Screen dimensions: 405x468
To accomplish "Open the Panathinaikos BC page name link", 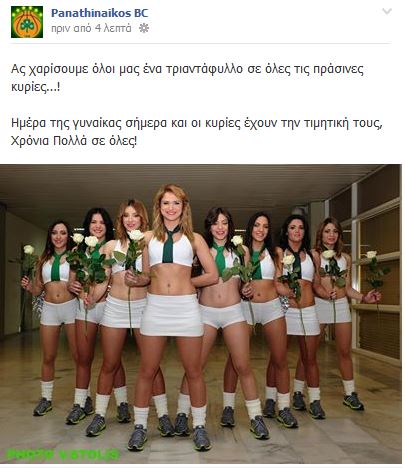I will 99,13.
